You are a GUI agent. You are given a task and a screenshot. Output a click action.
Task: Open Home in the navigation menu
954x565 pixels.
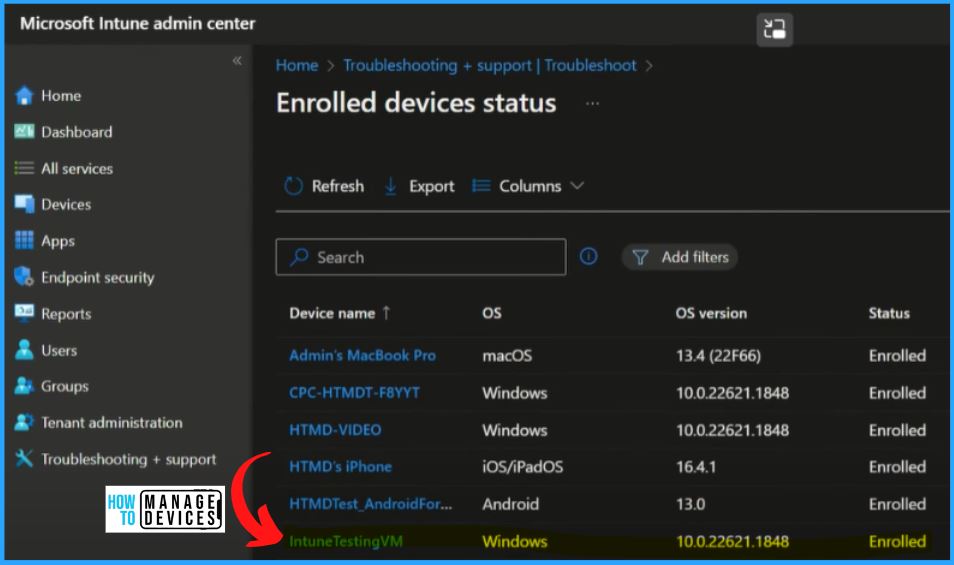pos(61,95)
